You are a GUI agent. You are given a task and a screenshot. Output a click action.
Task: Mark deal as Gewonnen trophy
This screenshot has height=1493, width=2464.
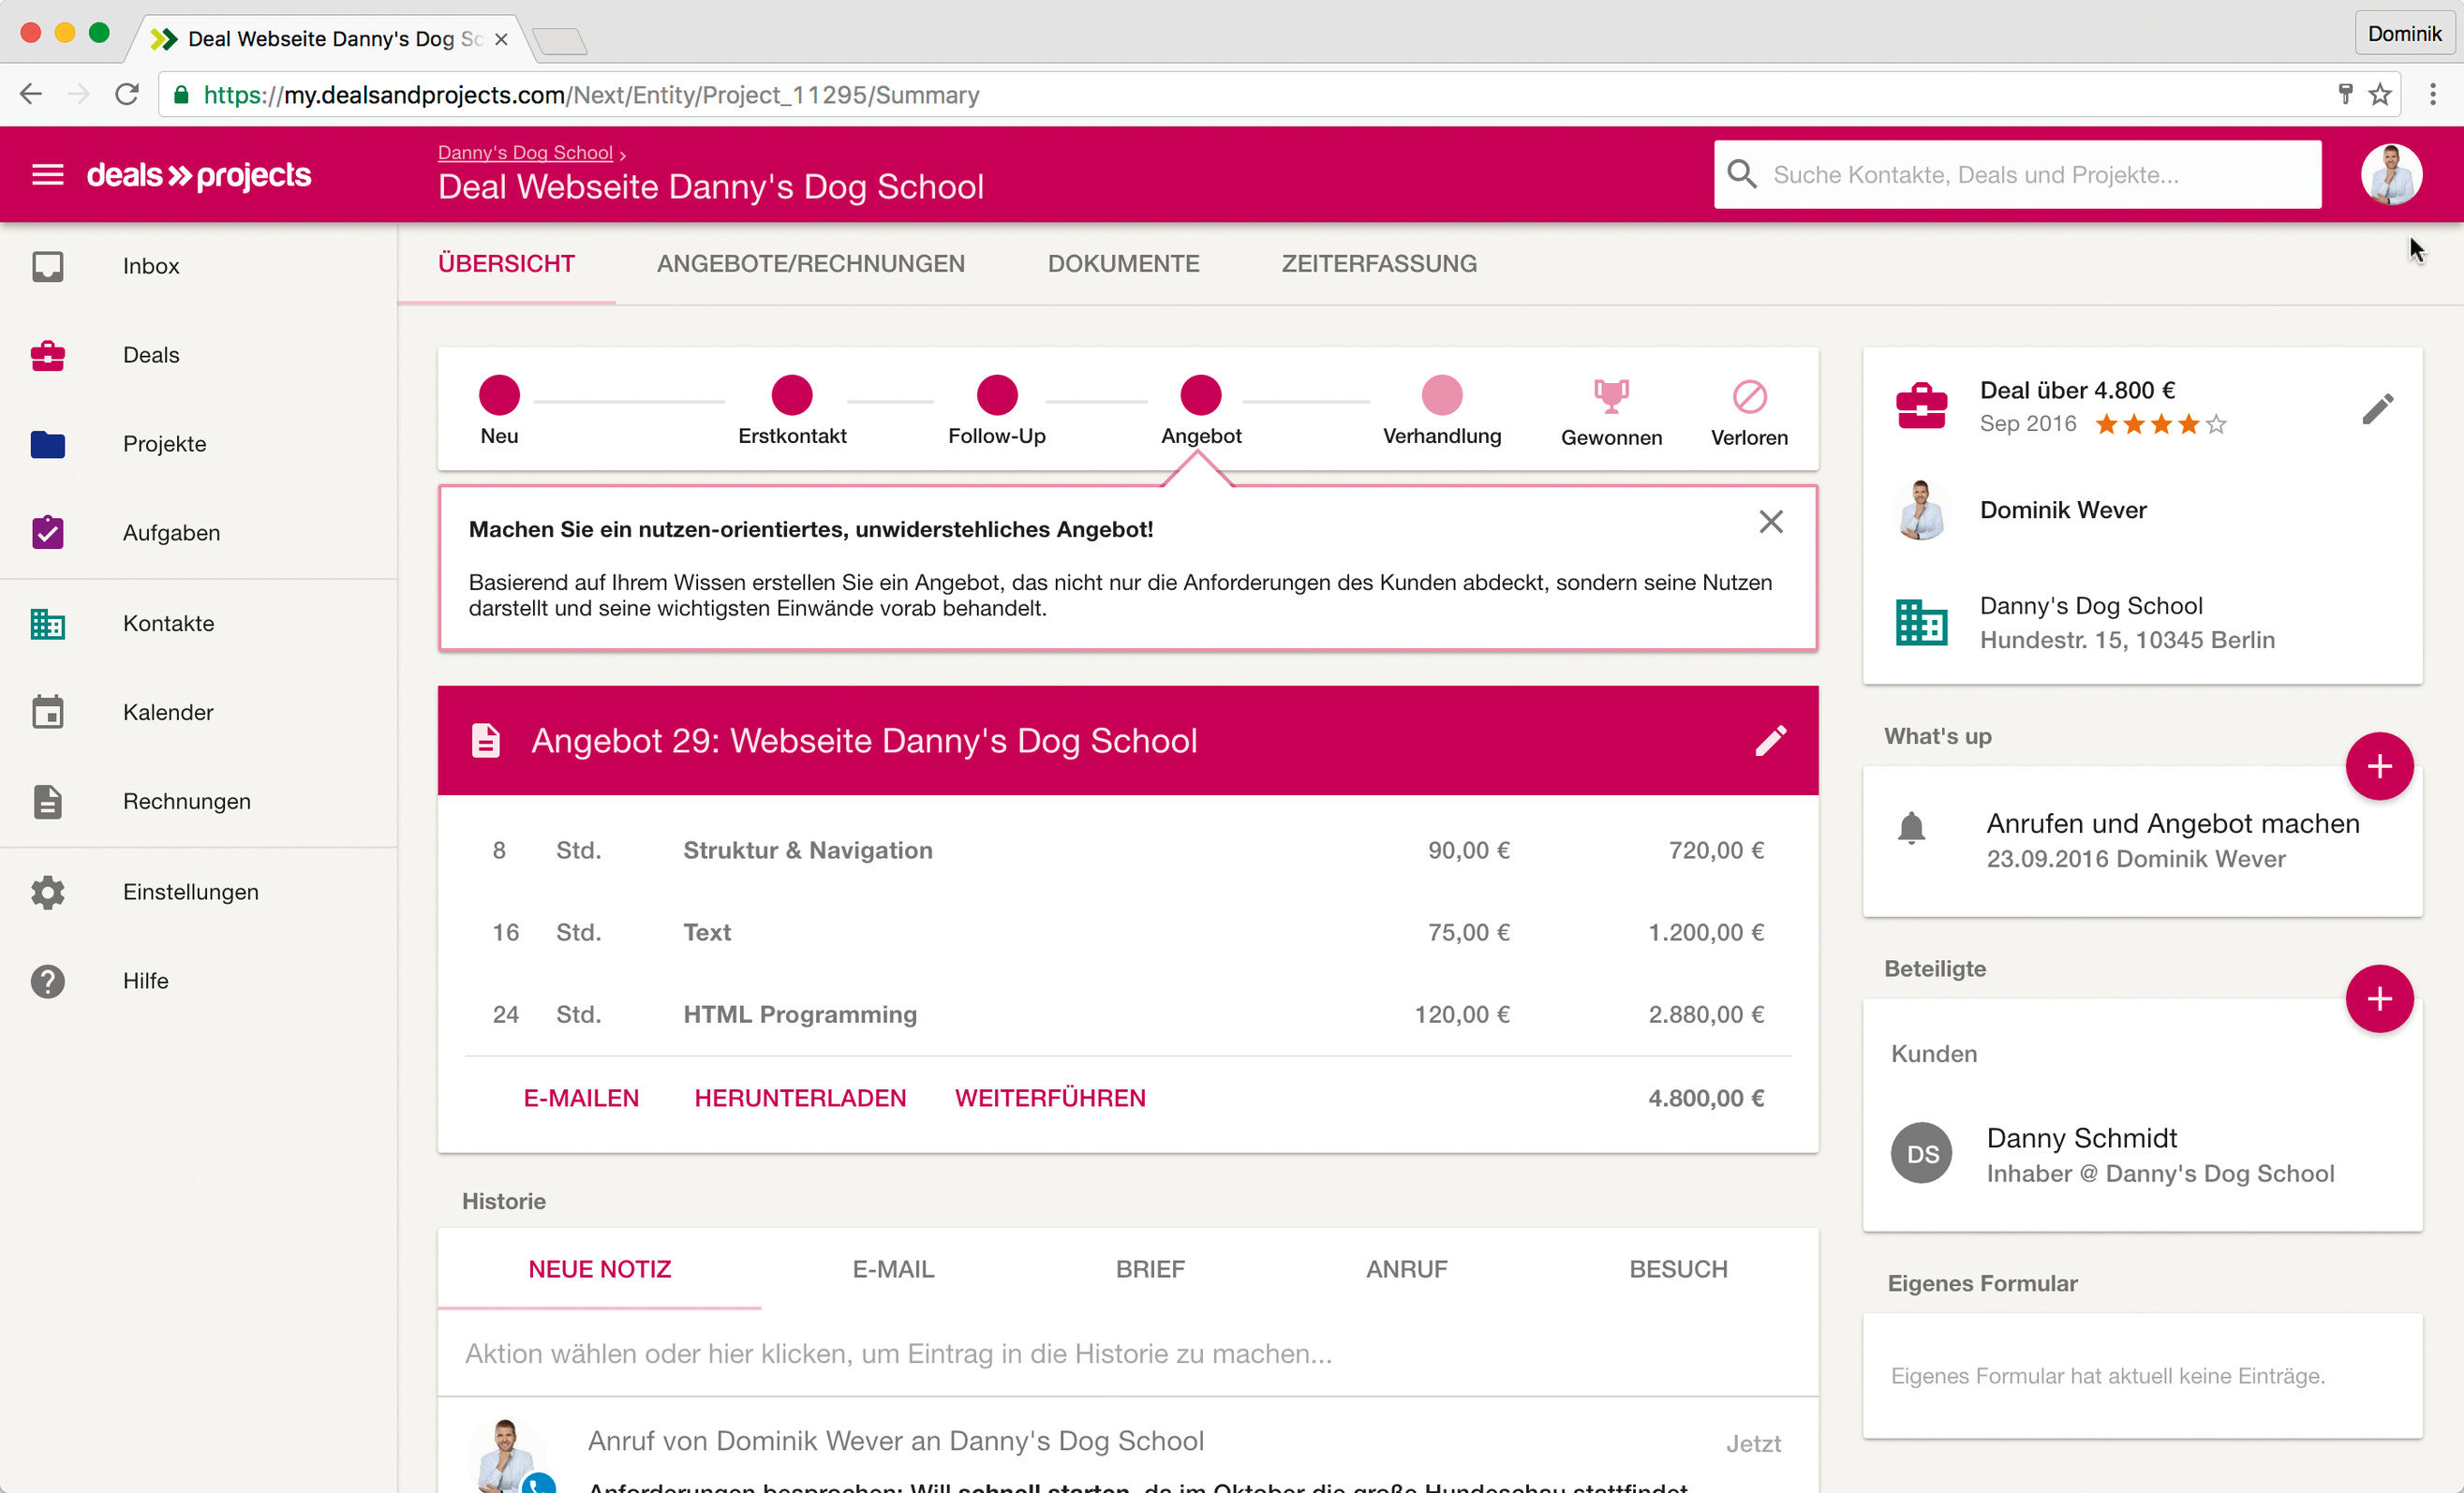(x=1611, y=397)
